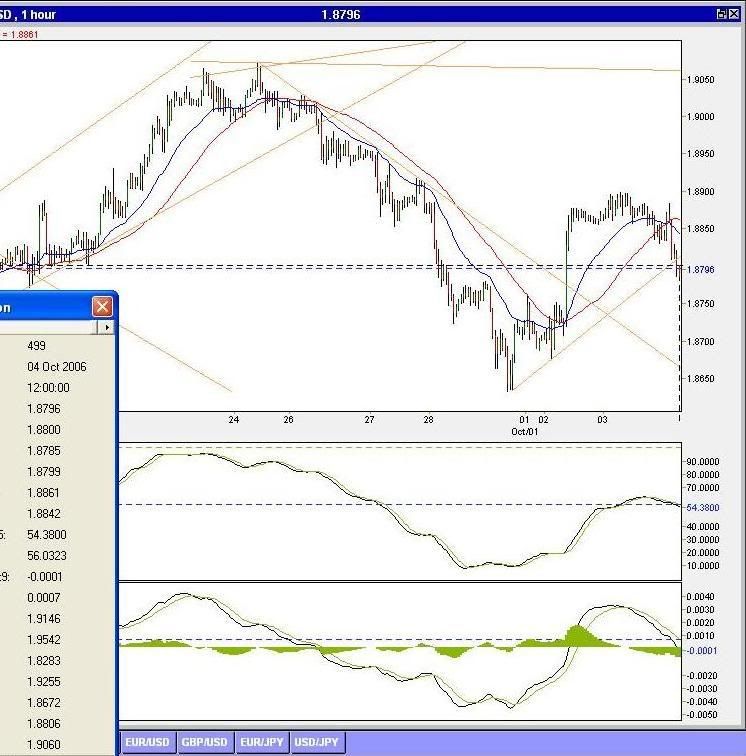Select the 12:00:00 time value

click(x=48, y=388)
